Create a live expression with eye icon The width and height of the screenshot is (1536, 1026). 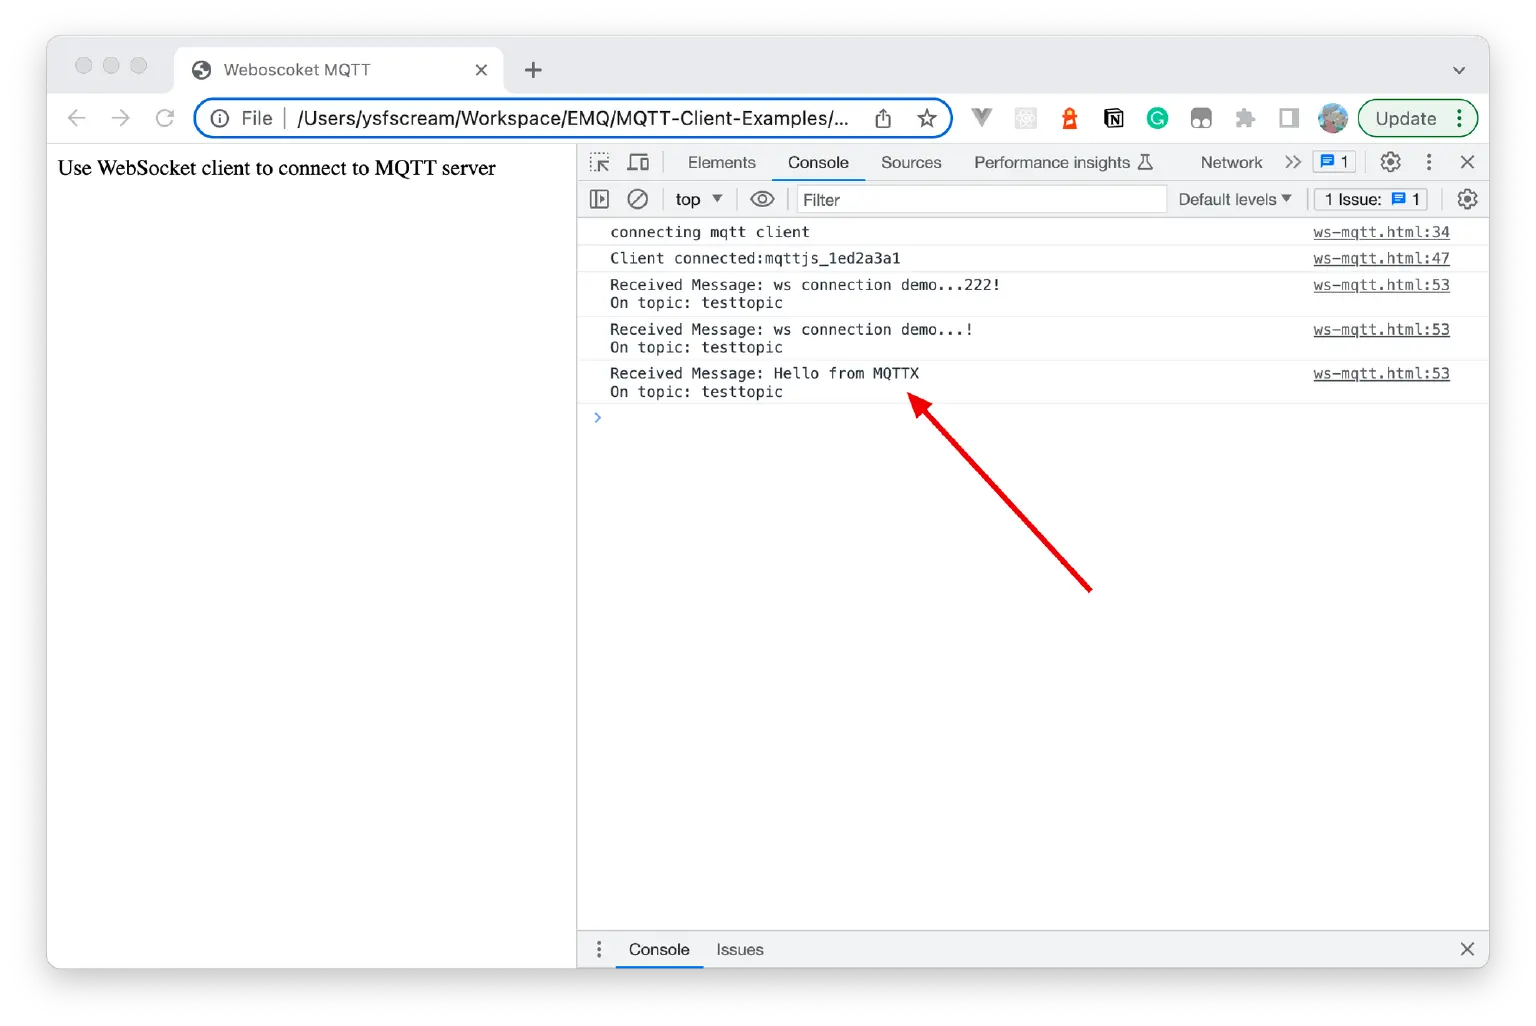763,198
